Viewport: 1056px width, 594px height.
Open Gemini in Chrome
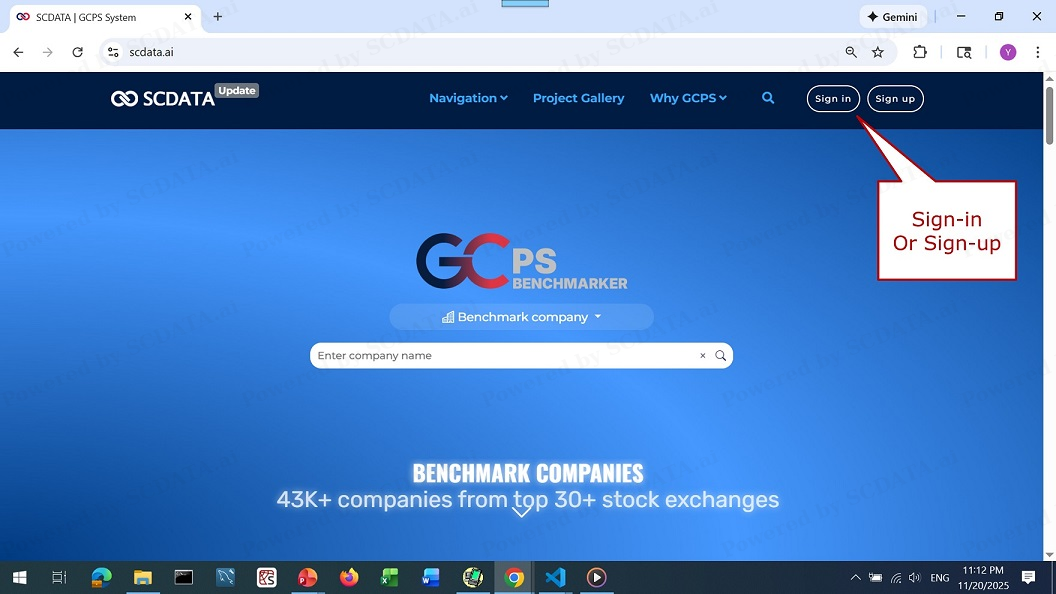[x=892, y=17]
